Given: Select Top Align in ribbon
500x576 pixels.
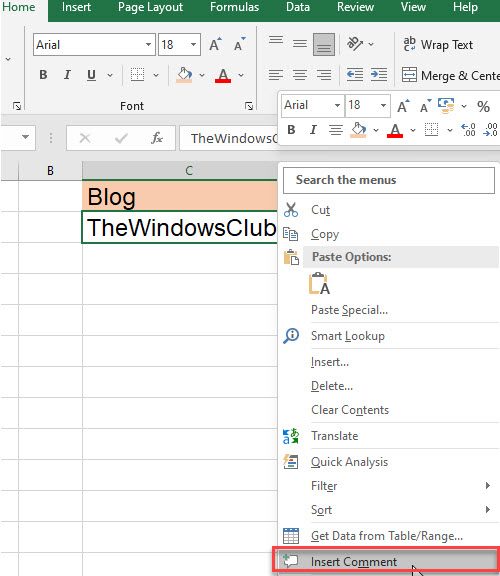Looking at the screenshot, I should pos(276,41).
